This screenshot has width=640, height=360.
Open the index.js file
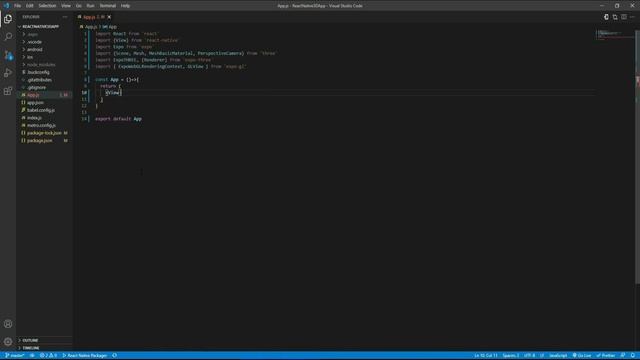34,118
